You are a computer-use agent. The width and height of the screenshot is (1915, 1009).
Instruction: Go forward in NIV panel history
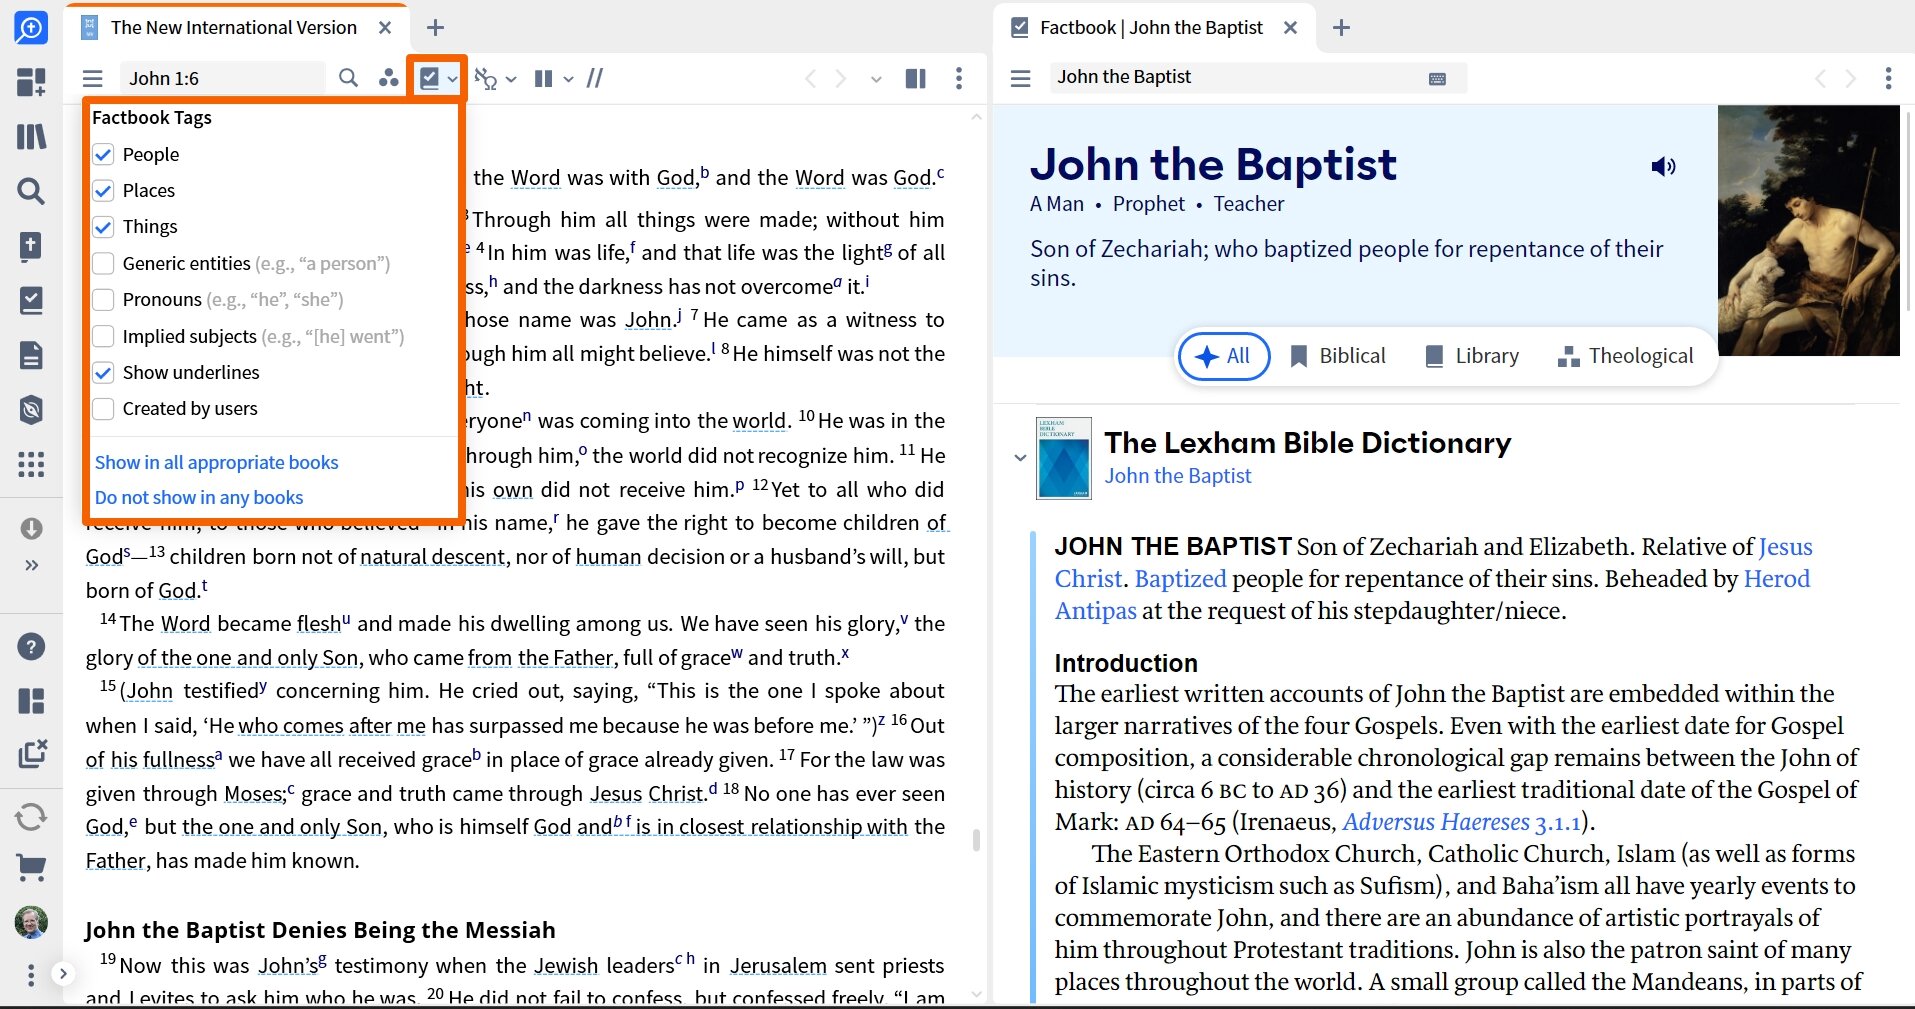click(x=841, y=78)
